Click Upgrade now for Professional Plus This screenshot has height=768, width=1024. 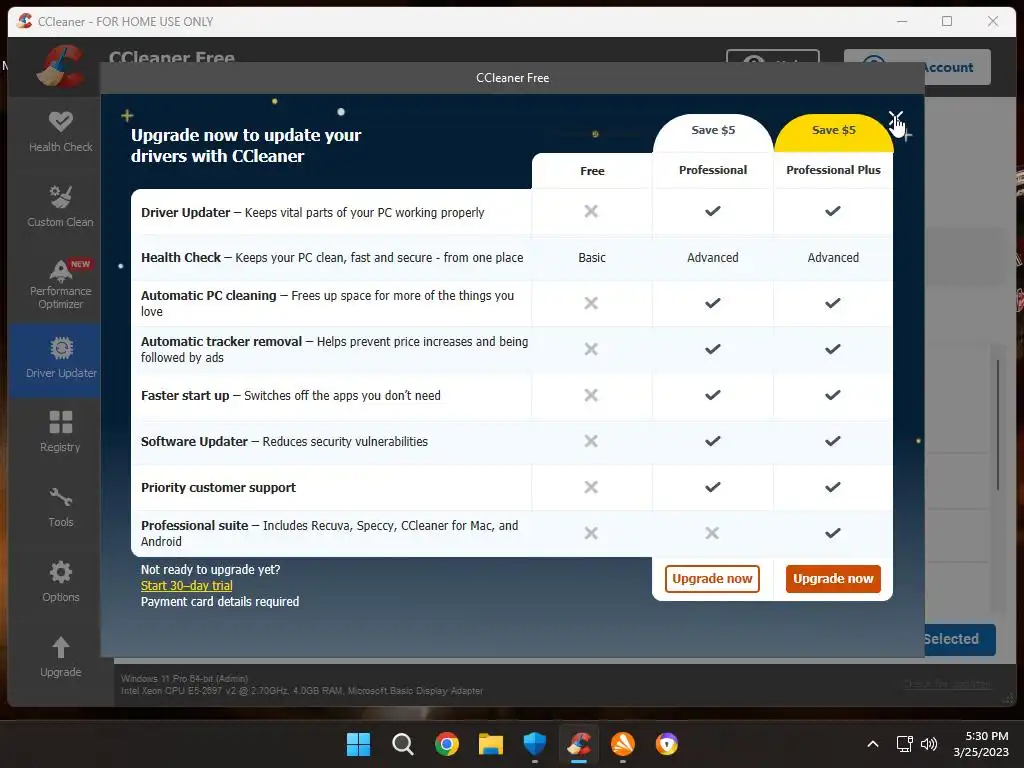(833, 579)
